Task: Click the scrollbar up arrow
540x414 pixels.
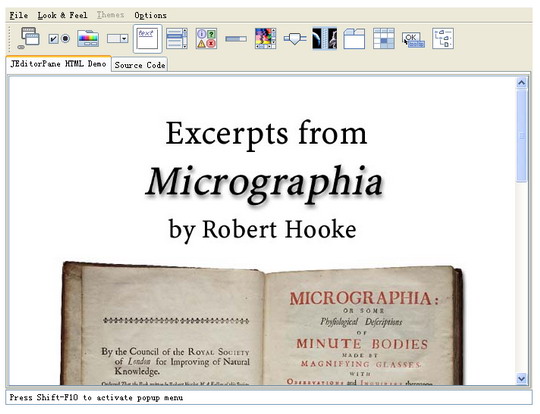Action: click(x=521, y=83)
